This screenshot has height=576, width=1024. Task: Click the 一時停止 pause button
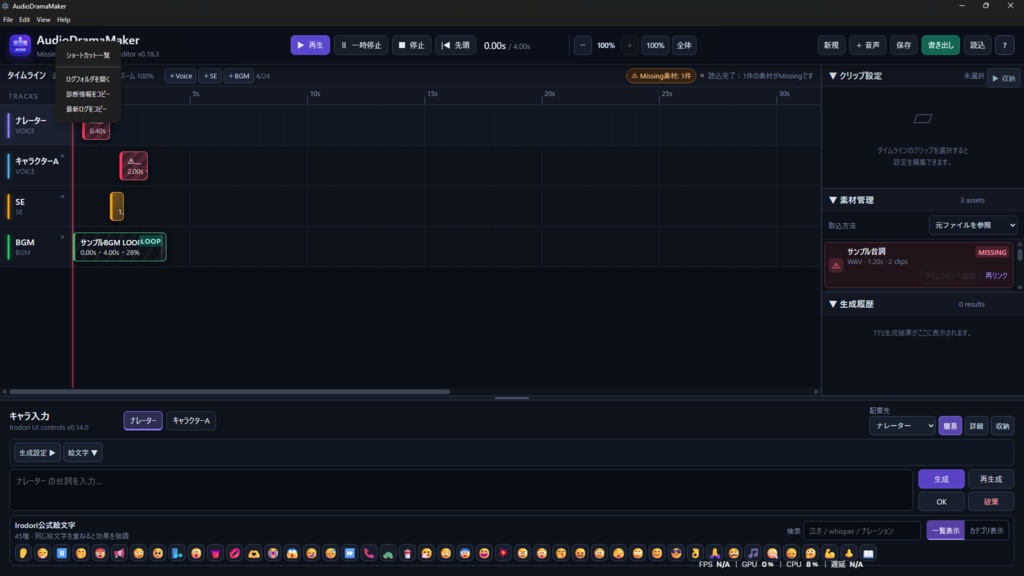tap(361, 45)
